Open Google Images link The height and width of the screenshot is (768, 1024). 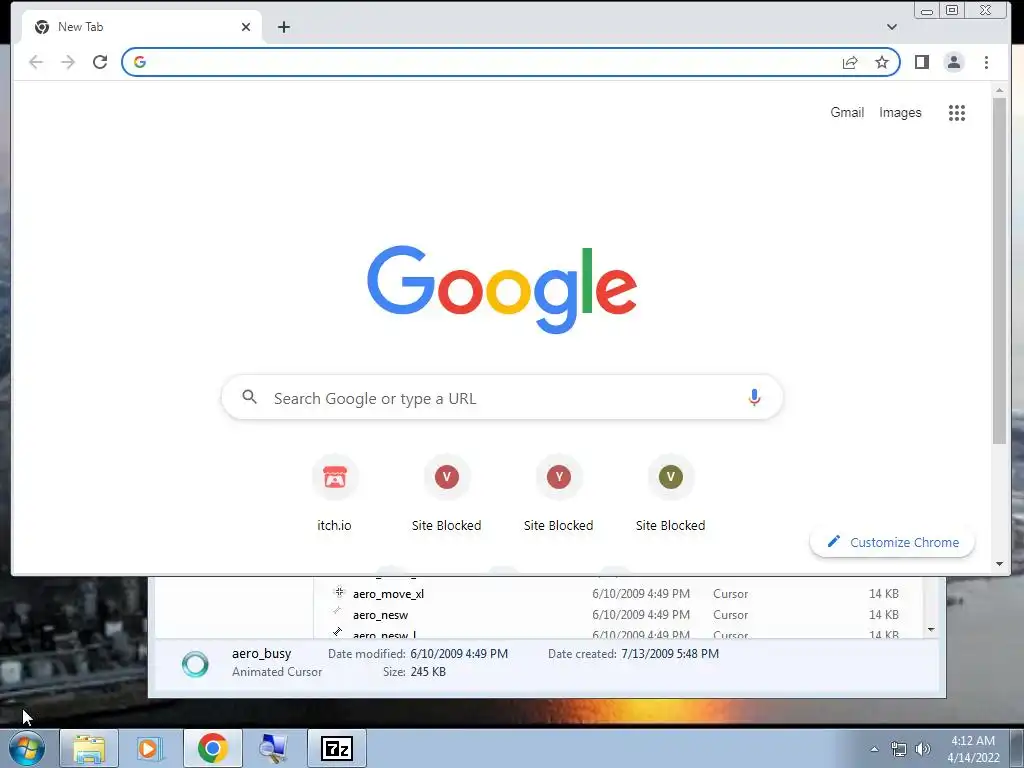click(900, 112)
